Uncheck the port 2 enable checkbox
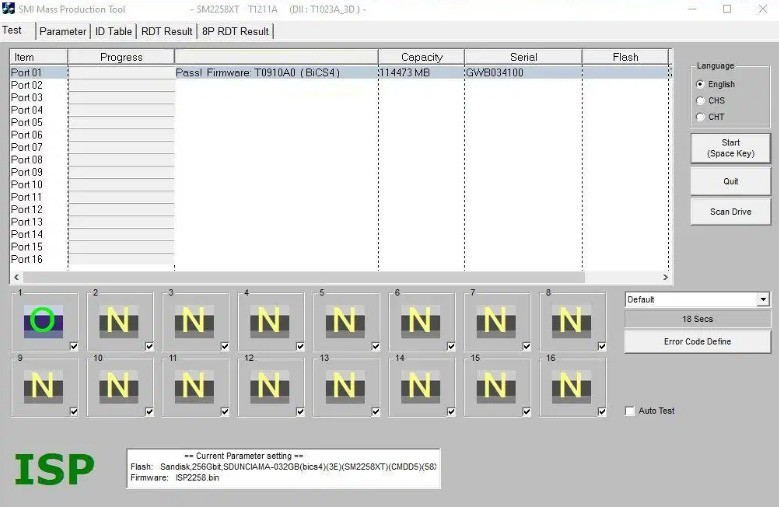Viewport: 779px width, 507px height. tap(150, 346)
